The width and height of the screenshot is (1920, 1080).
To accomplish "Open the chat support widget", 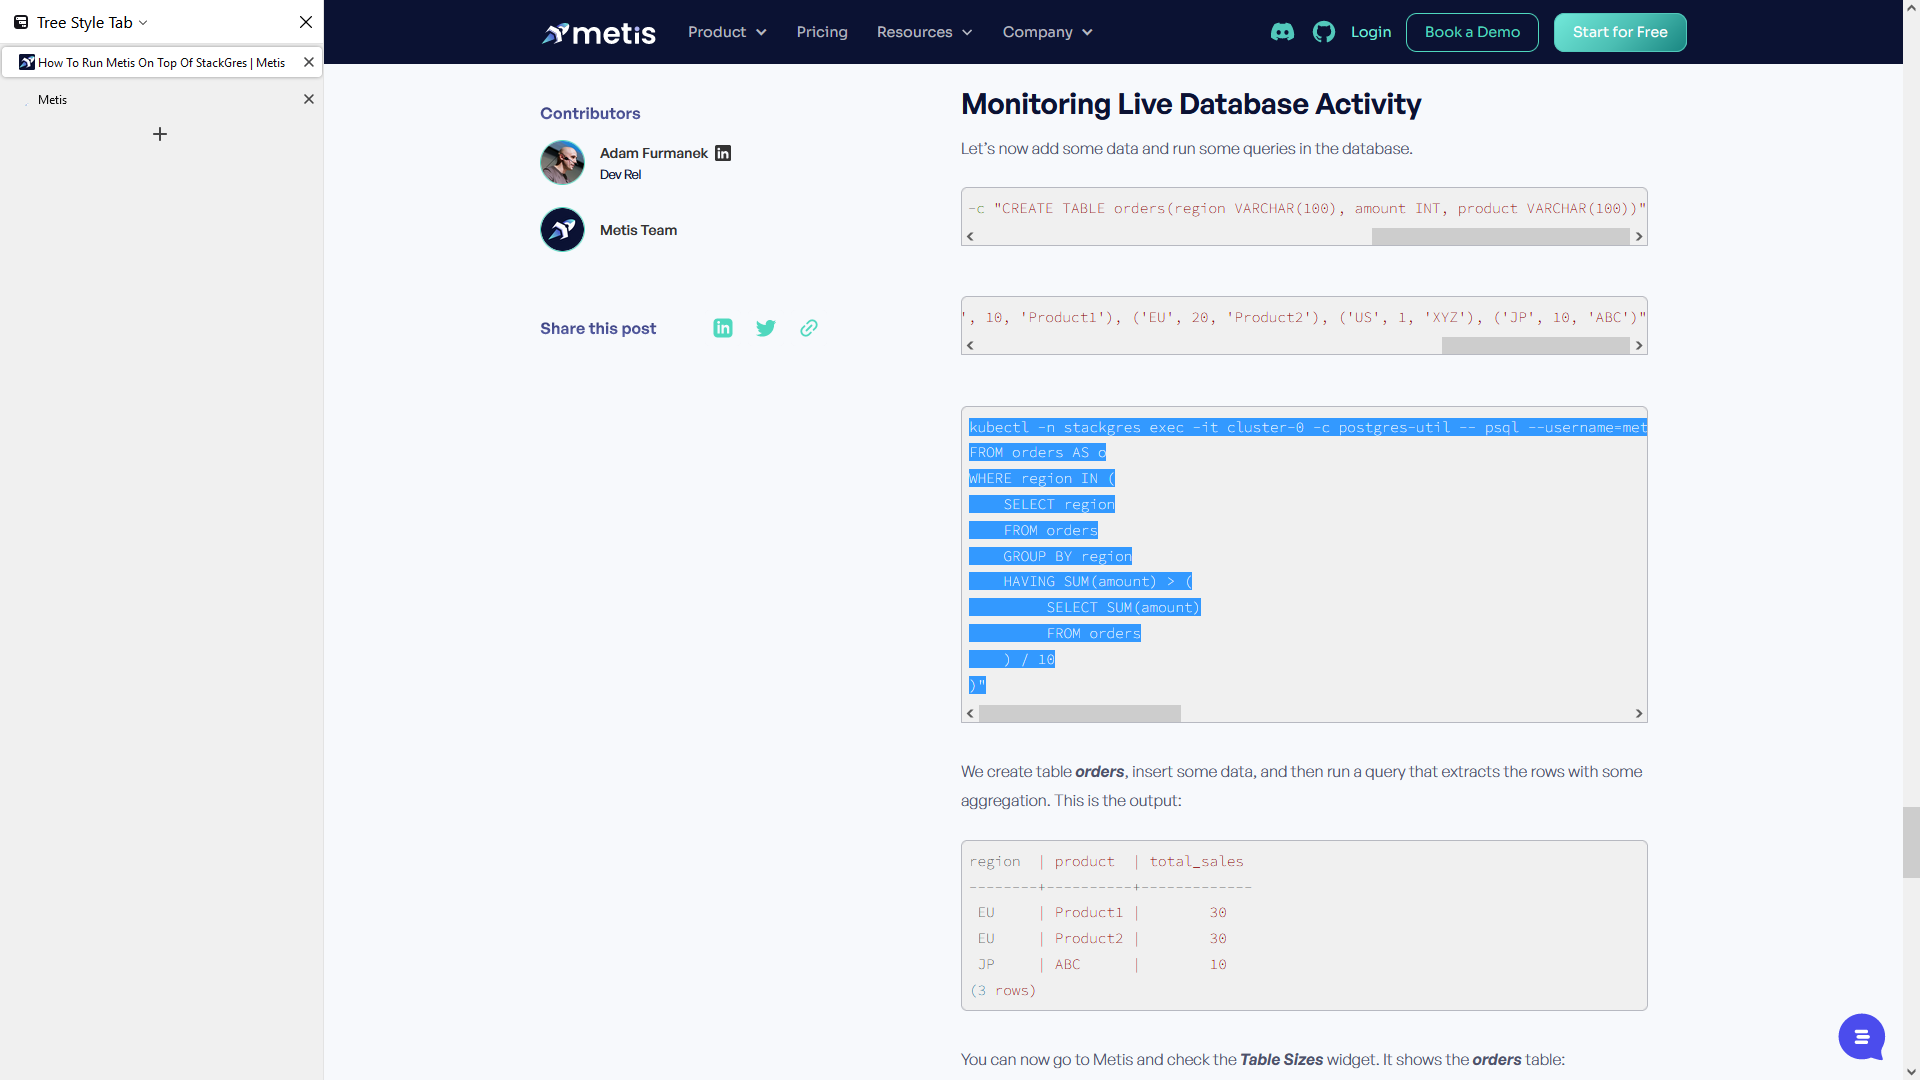I will click(1861, 1037).
